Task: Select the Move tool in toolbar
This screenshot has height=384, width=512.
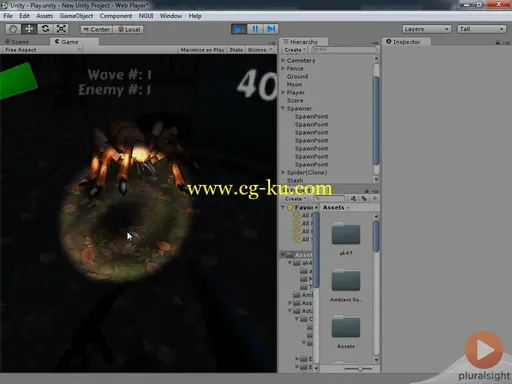Action: tap(29, 29)
